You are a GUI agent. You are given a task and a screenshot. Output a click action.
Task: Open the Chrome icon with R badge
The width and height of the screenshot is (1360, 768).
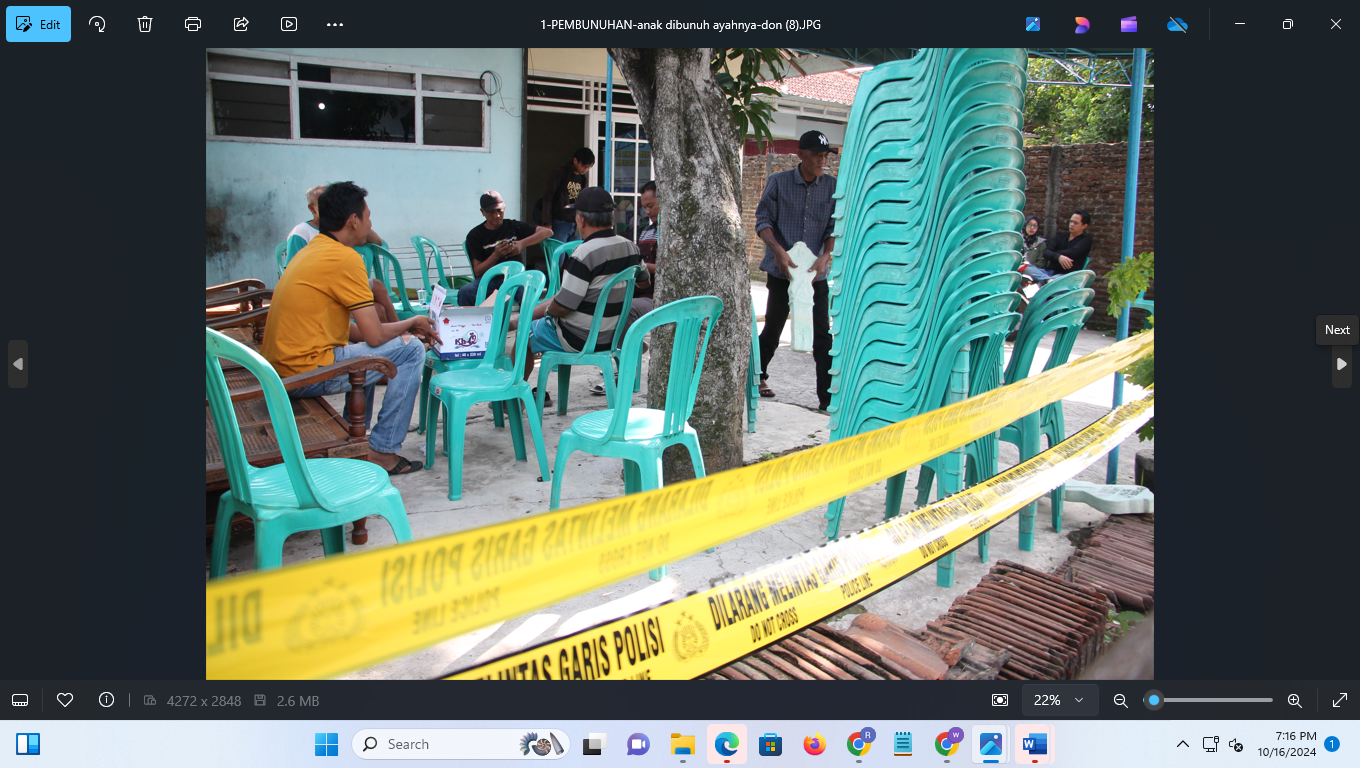[859, 744]
